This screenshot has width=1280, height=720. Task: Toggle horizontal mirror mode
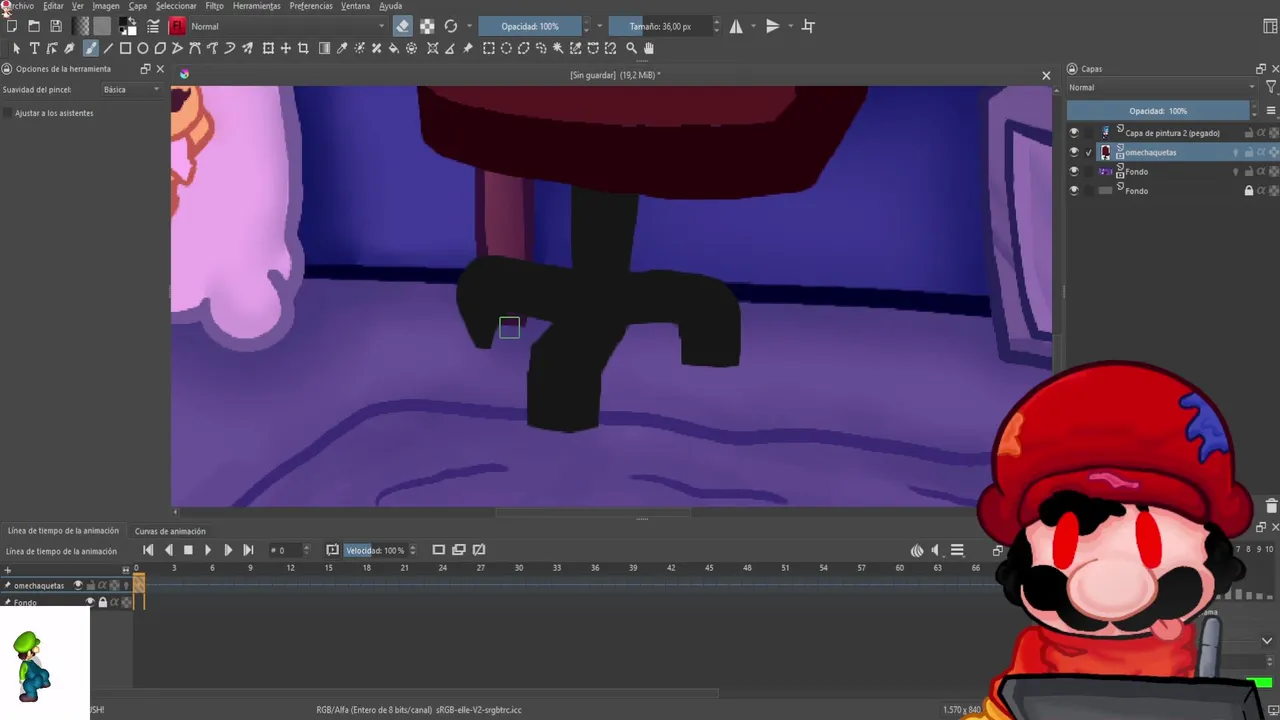click(x=736, y=26)
